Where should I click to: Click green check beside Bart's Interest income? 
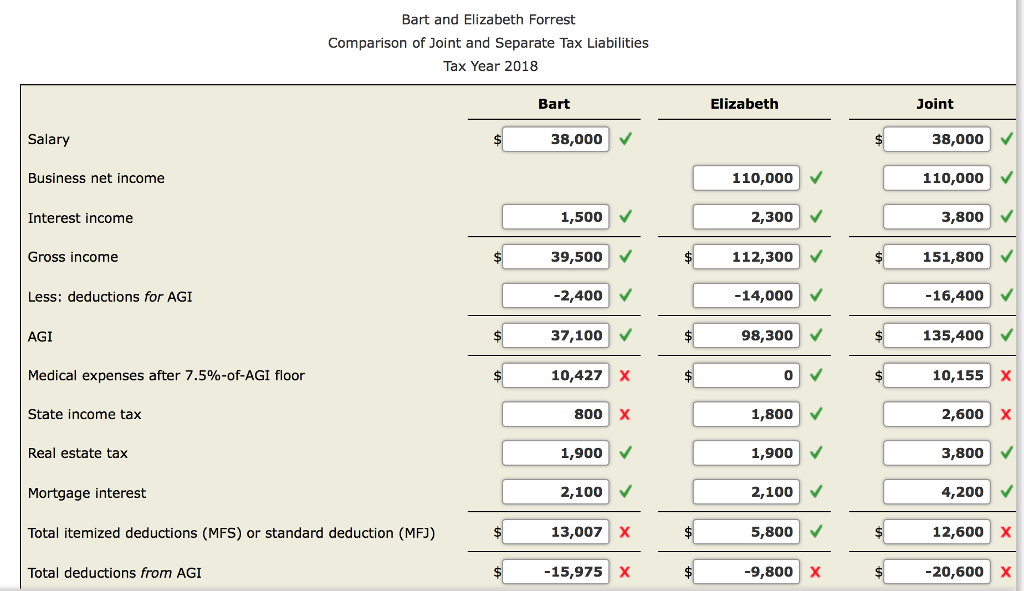tap(626, 216)
